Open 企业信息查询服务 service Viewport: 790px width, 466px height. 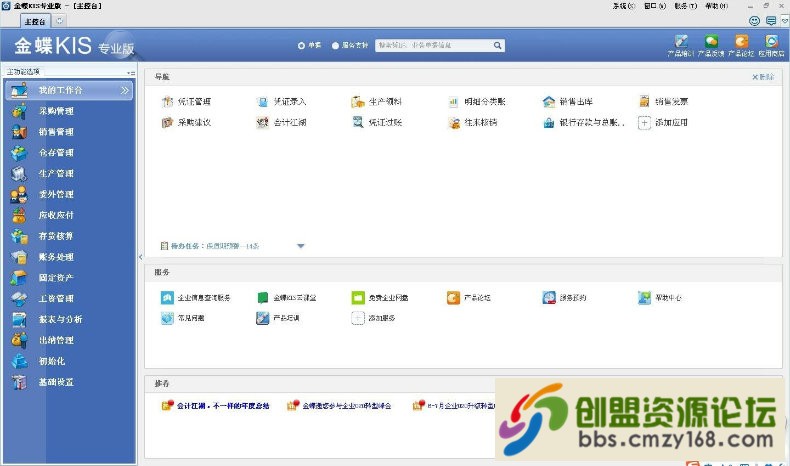click(195, 298)
